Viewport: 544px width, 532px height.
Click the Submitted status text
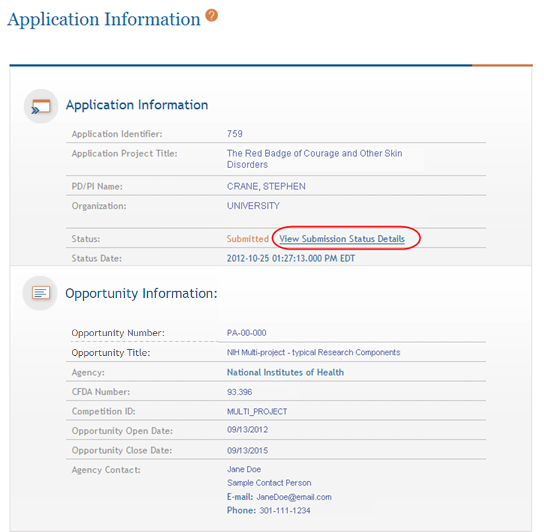248,239
